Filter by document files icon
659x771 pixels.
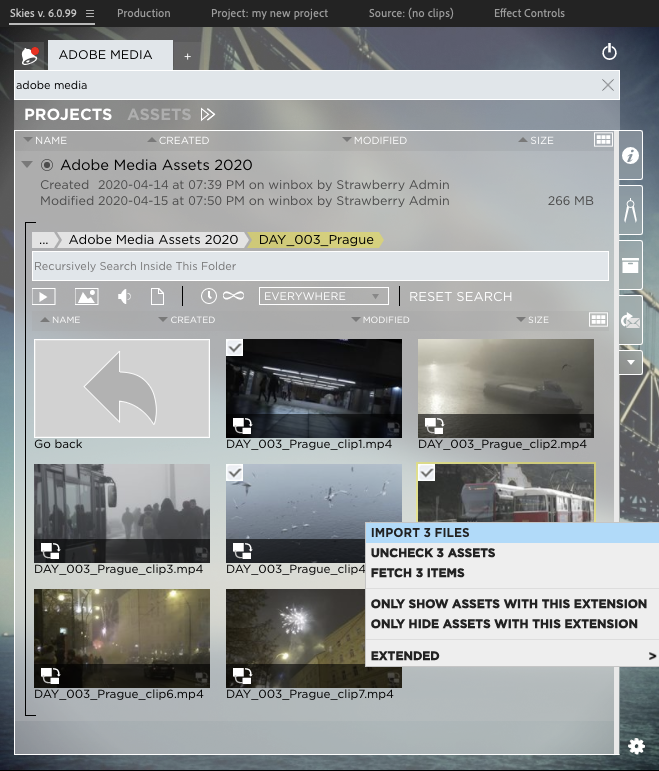pos(157,297)
